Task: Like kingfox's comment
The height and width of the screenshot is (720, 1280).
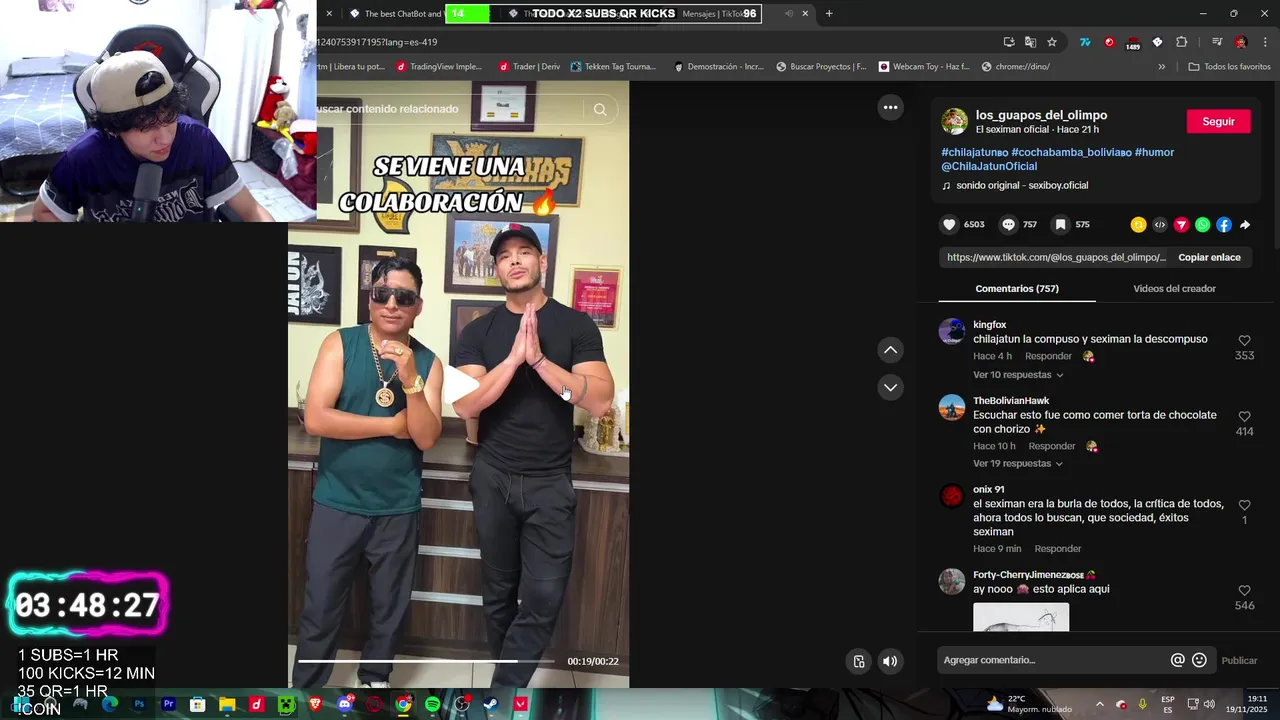Action: pos(1244,341)
